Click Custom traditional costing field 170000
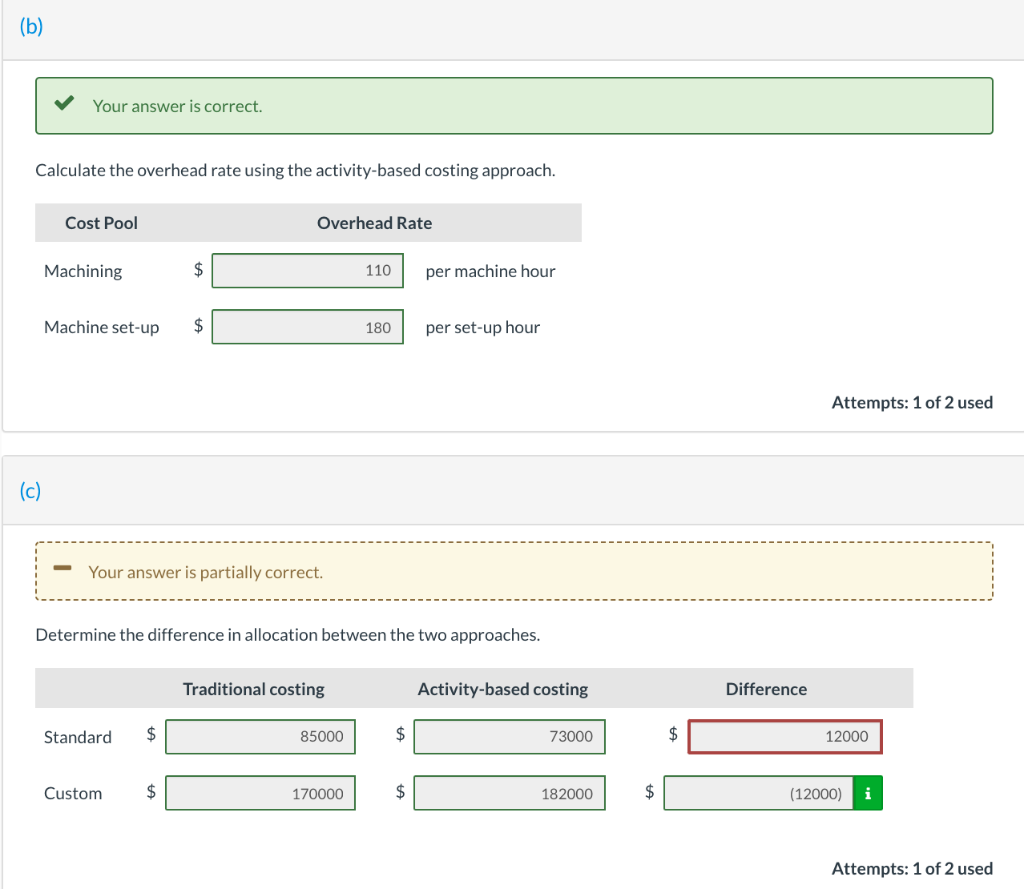1024x889 pixels. (261, 793)
